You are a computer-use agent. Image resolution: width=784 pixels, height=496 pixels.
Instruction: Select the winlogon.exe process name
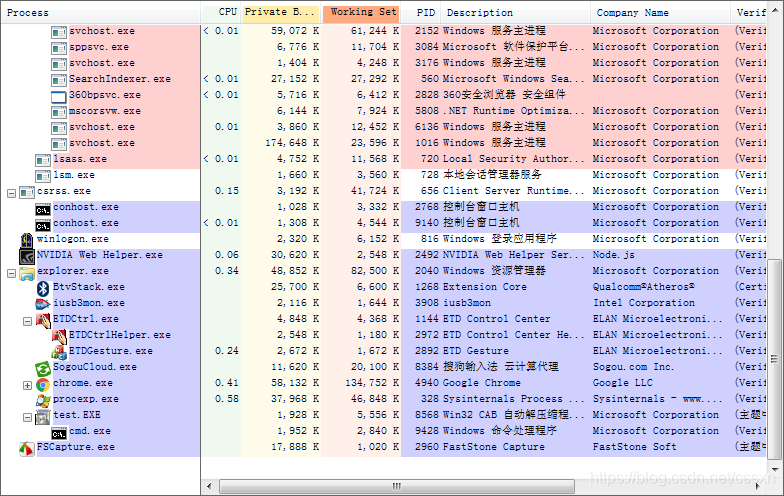[72, 239]
